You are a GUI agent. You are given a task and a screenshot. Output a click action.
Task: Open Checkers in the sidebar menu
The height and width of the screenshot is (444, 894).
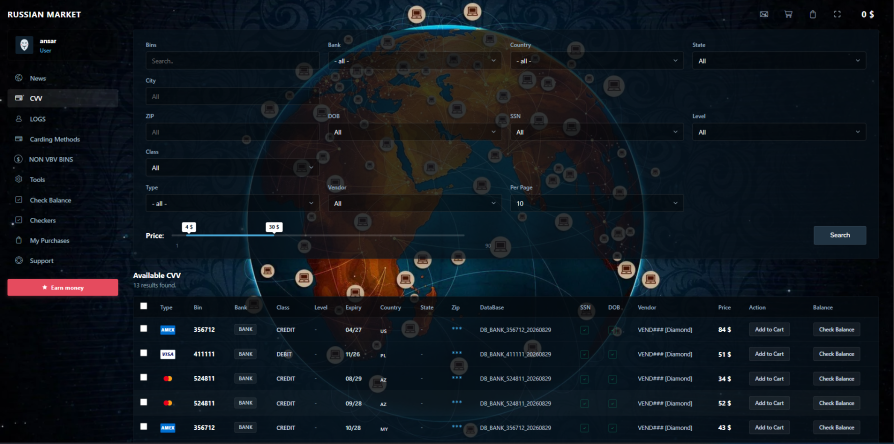tap(63, 220)
